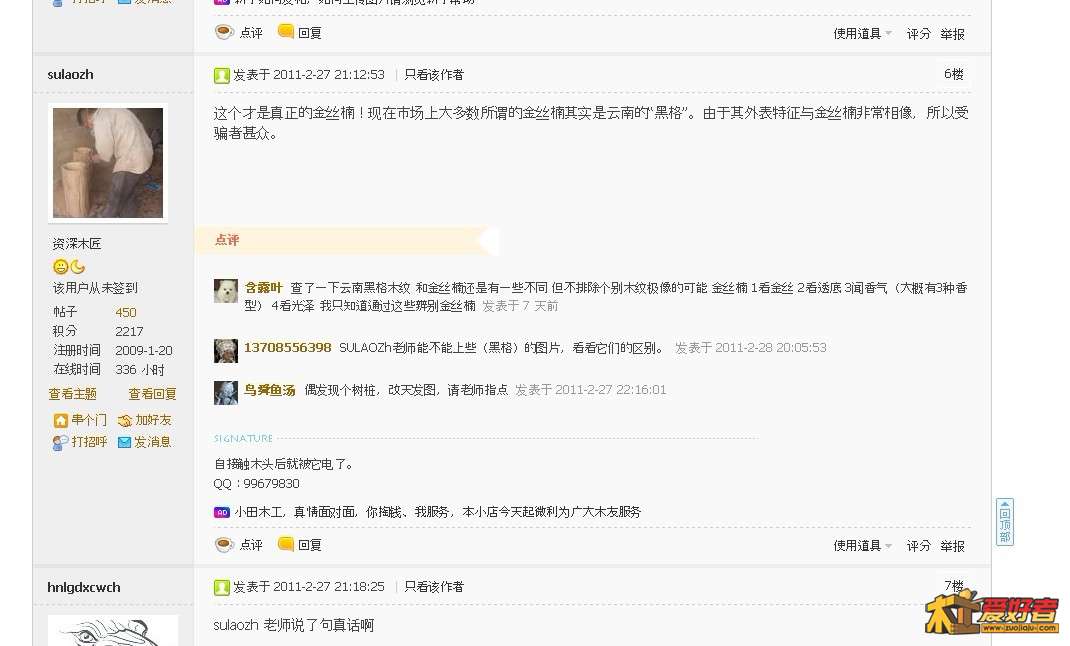Click the 回顶部 back-to-top button
1070x646 pixels.
click(1004, 522)
